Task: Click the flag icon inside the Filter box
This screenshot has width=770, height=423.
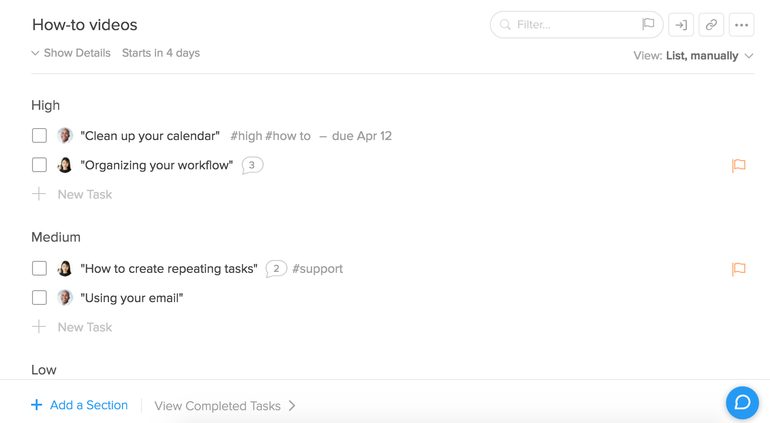Action: pos(648,24)
